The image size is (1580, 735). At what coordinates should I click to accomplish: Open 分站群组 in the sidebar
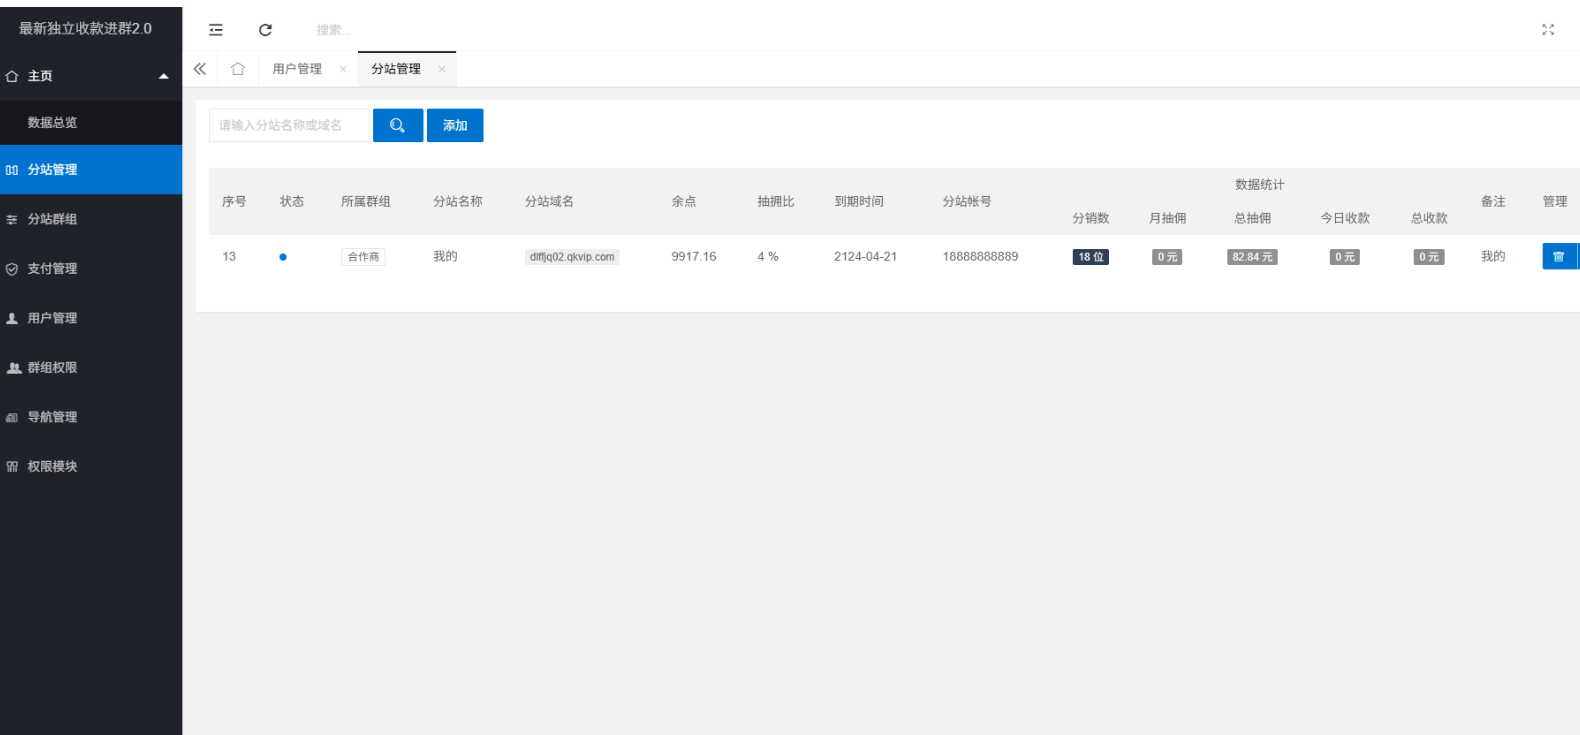click(91, 219)
